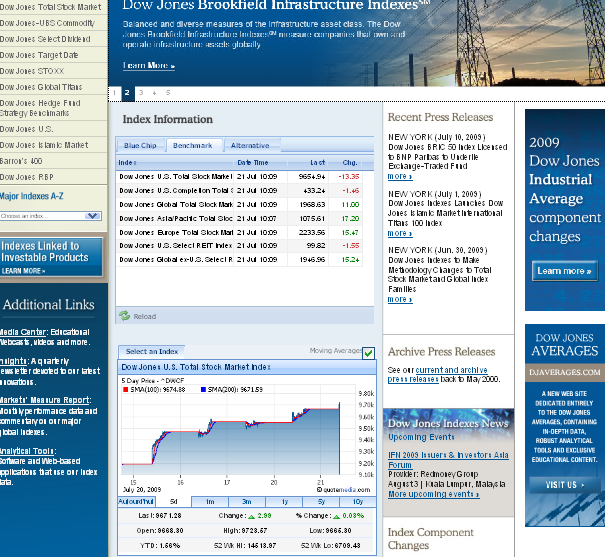Open Dow Jones STOXX menu item
The height and width of the screenshot is (557, 605).
(32, 71)
